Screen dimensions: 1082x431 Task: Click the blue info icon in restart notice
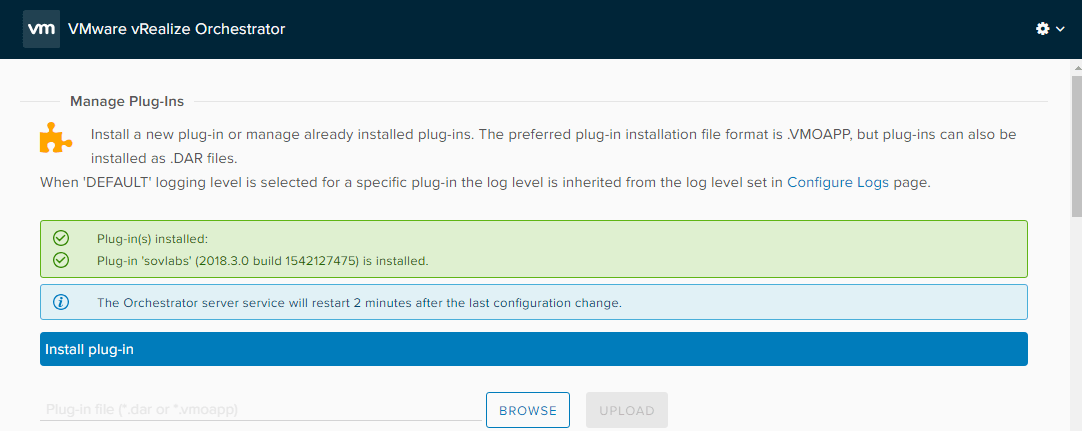click(61, 302)
